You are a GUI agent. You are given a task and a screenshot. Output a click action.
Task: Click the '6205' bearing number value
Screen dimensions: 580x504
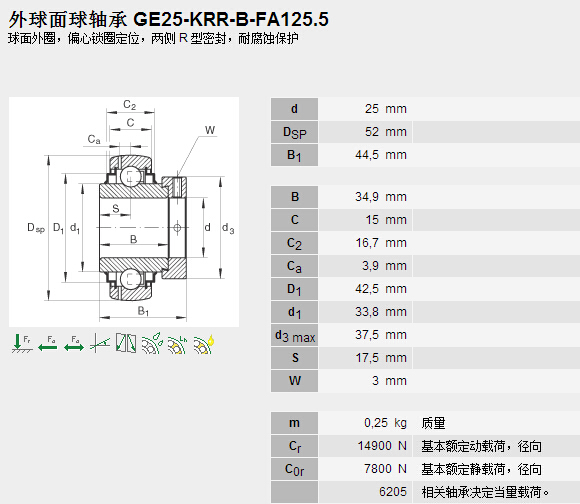(x=392, y=492)
